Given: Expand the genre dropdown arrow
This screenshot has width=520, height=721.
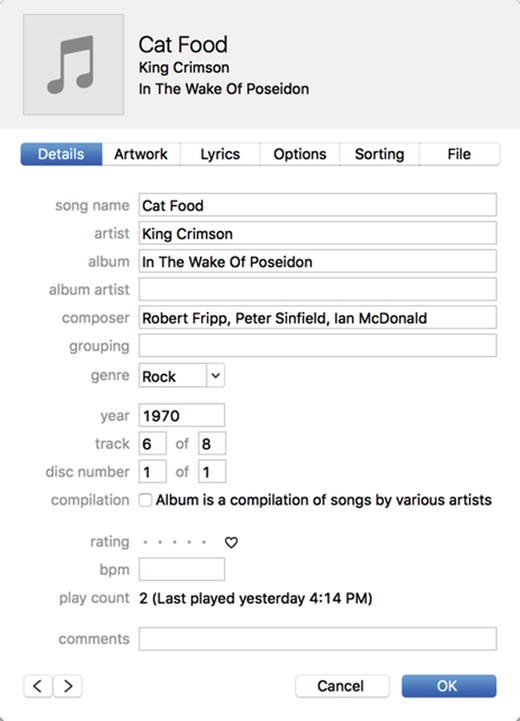Looking at the screenshot, I should coord(216,376).
